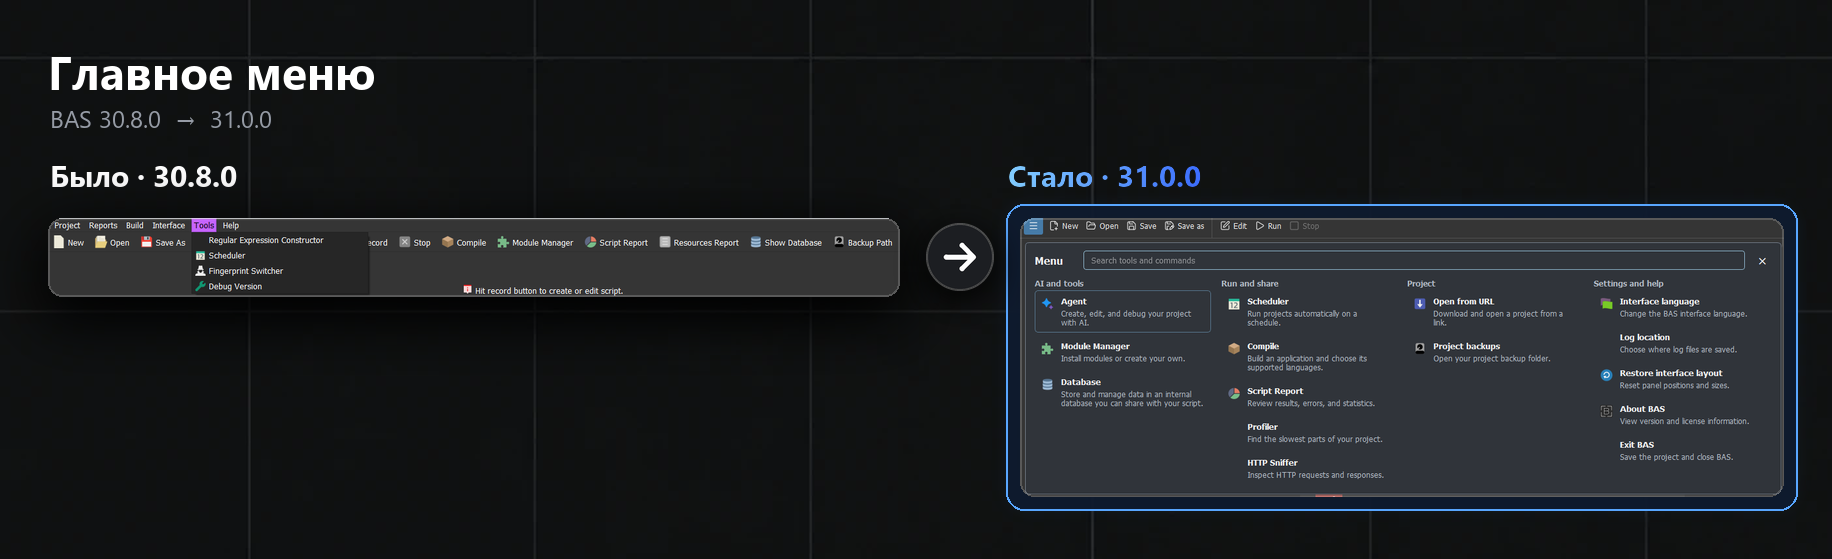1832x559 pixels.
Task: Click Resources Report in the 30.8.0 toolbar
Action: point(699,242)
